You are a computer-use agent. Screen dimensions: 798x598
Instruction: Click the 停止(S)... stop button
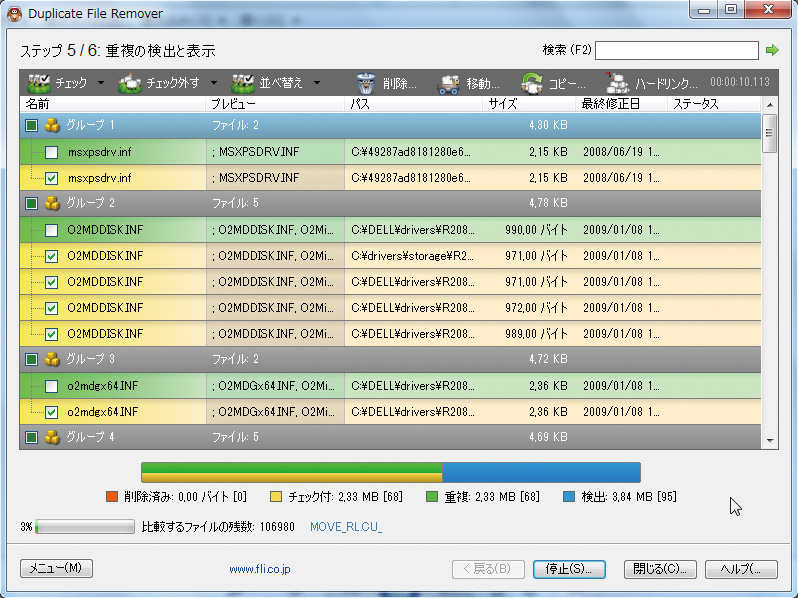(569, 569)
